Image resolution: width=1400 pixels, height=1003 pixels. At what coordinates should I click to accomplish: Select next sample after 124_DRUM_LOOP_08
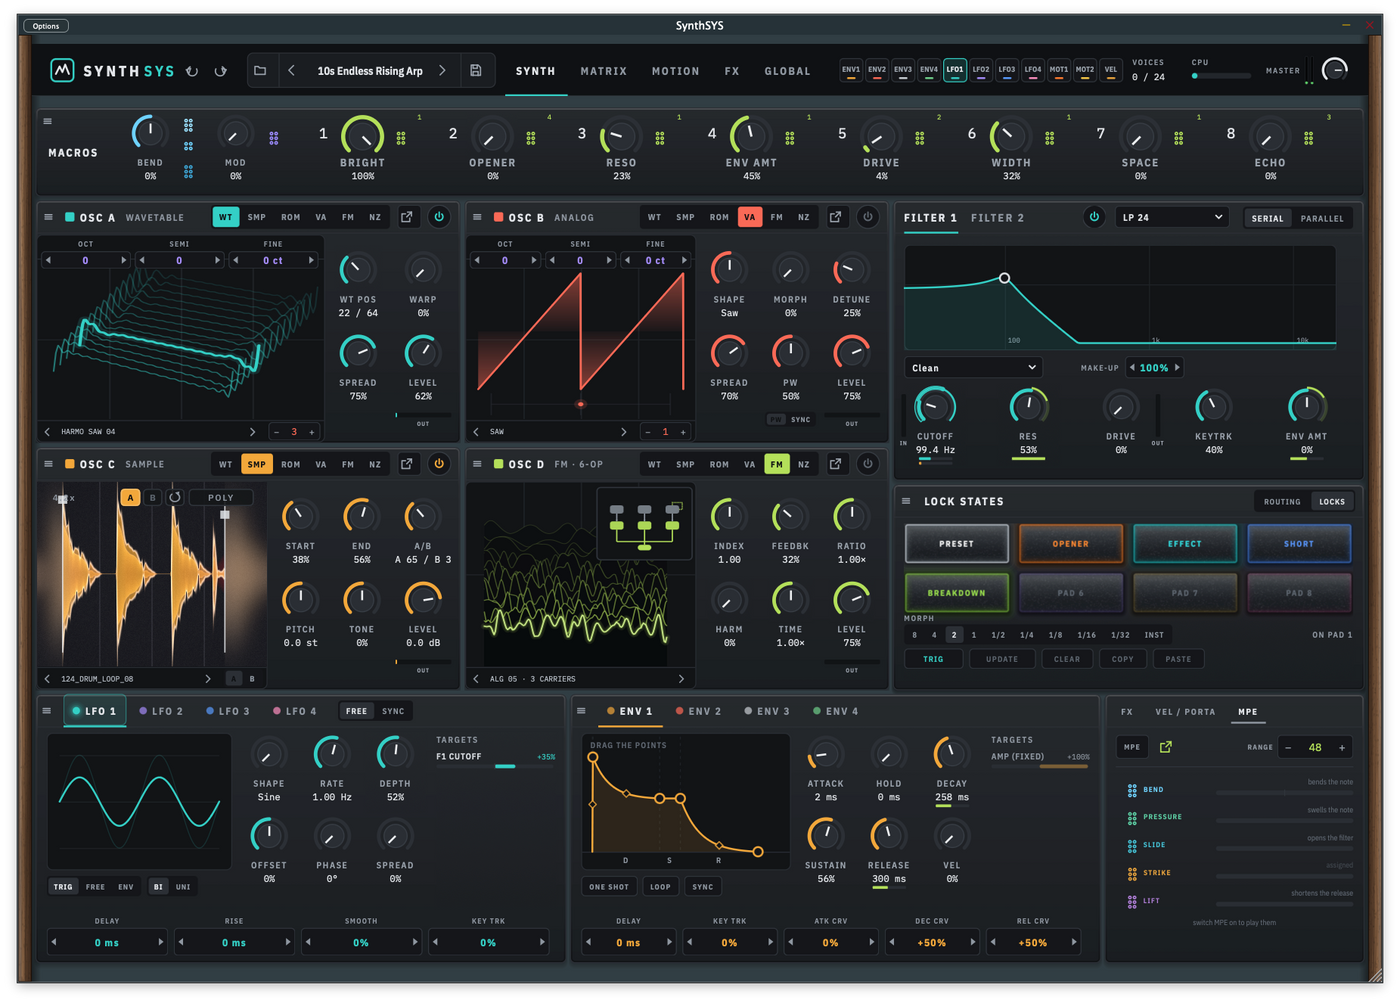coord(208,679)
